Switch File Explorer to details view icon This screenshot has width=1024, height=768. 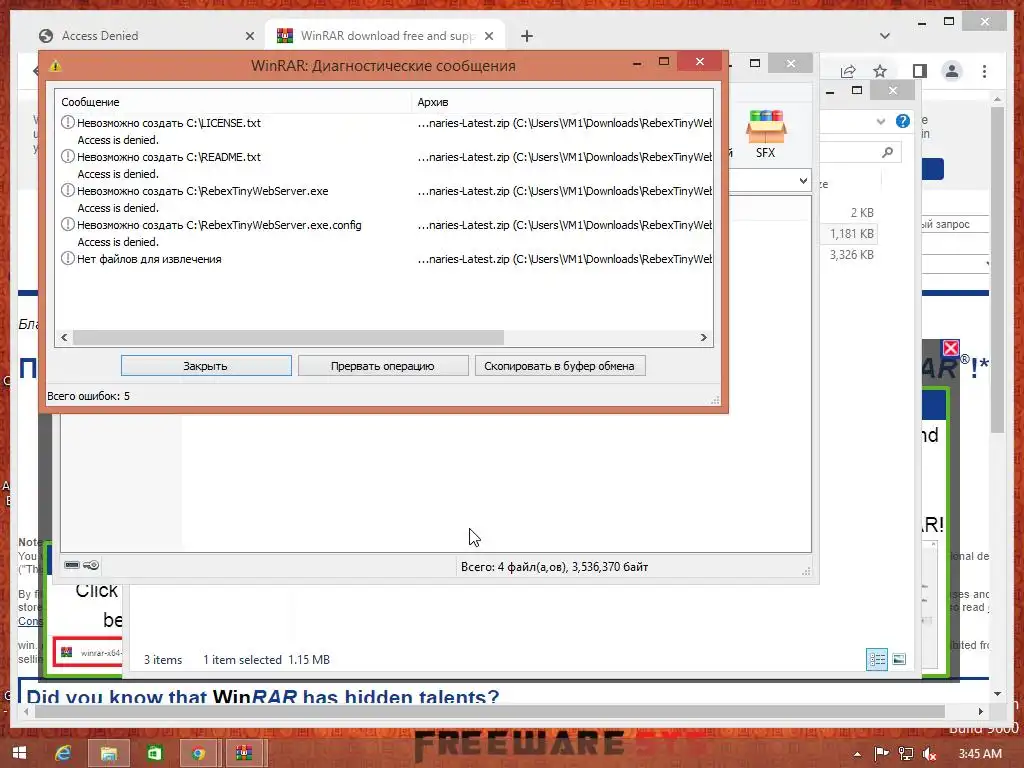[x=876, y=659]
